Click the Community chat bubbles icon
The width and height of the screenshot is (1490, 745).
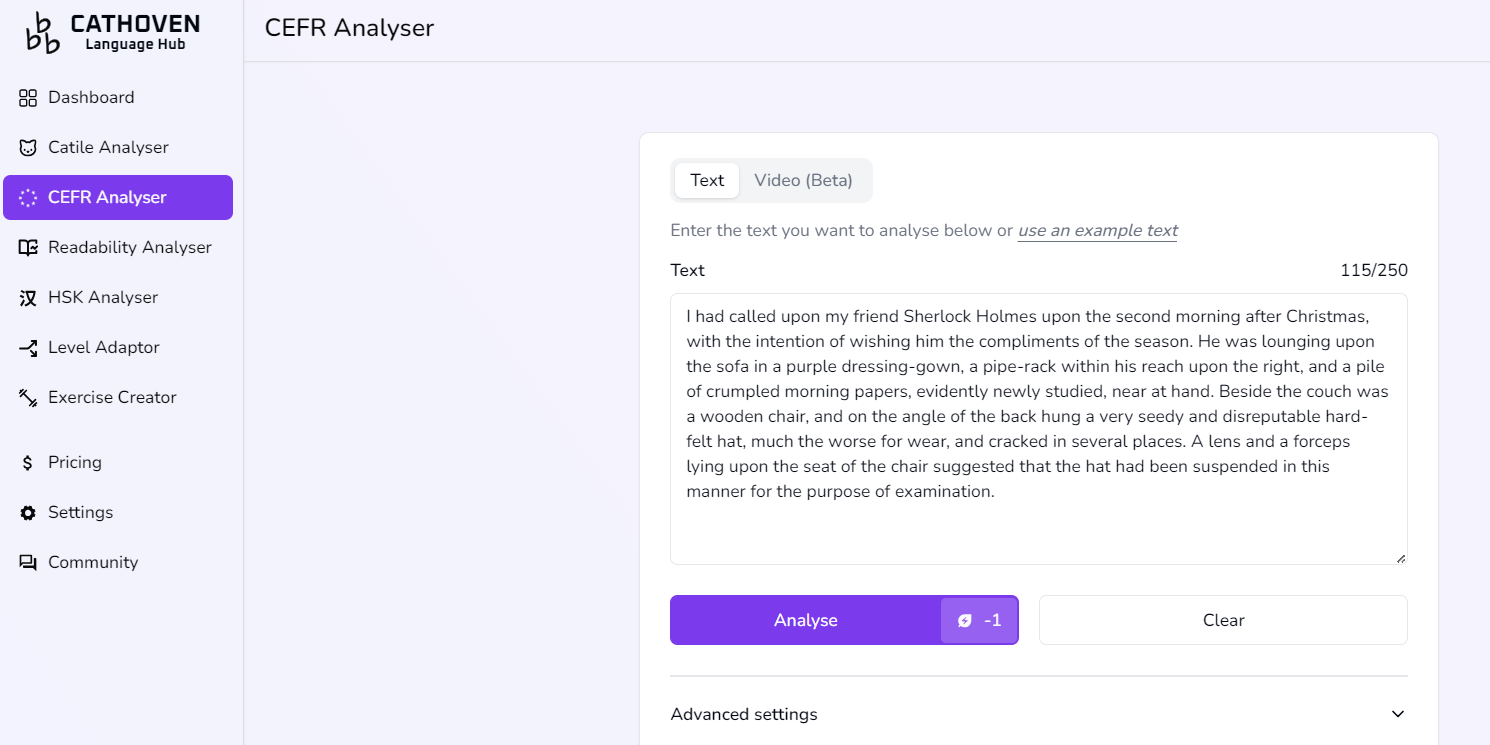[28, 563]
